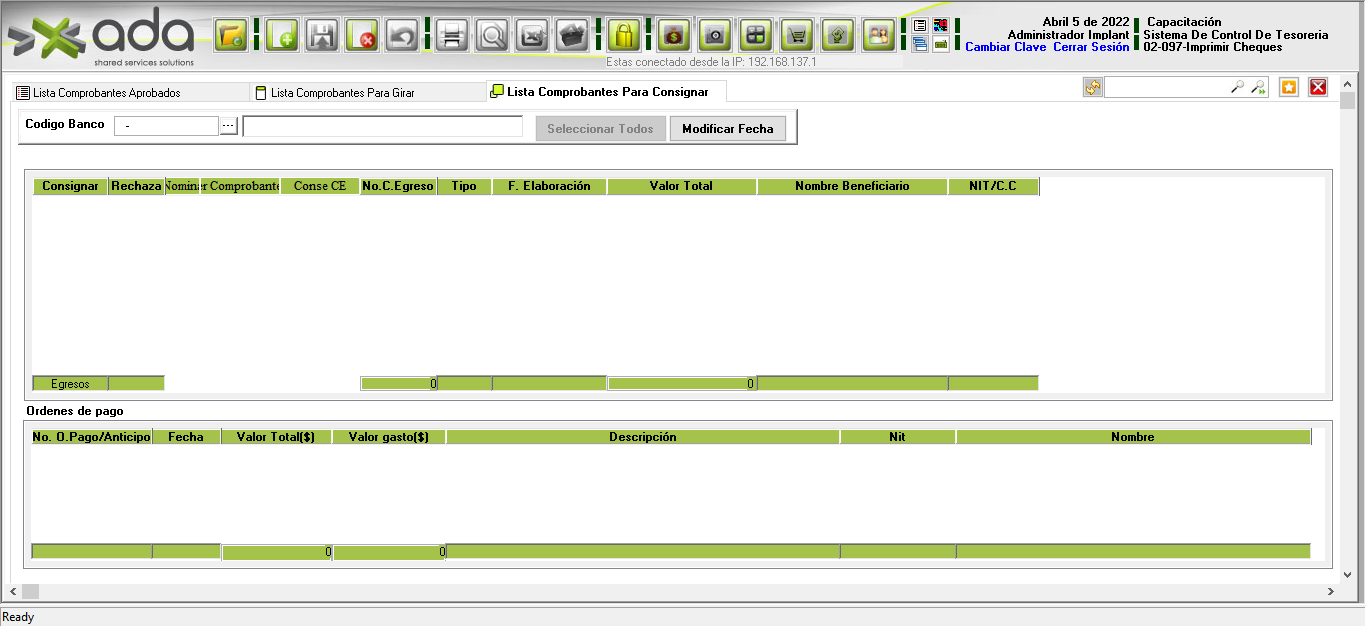This screenshot has height=627, width=1366.
Task: Click the yellow padlock icon
Action: pyautogui.click(x=624, y=36)
